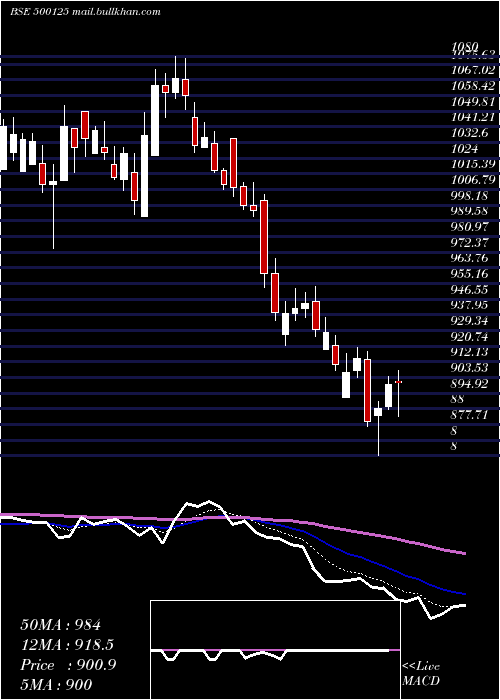Click the 955.16 price axis label
500x700 pixels.
[x=470, y=273]
